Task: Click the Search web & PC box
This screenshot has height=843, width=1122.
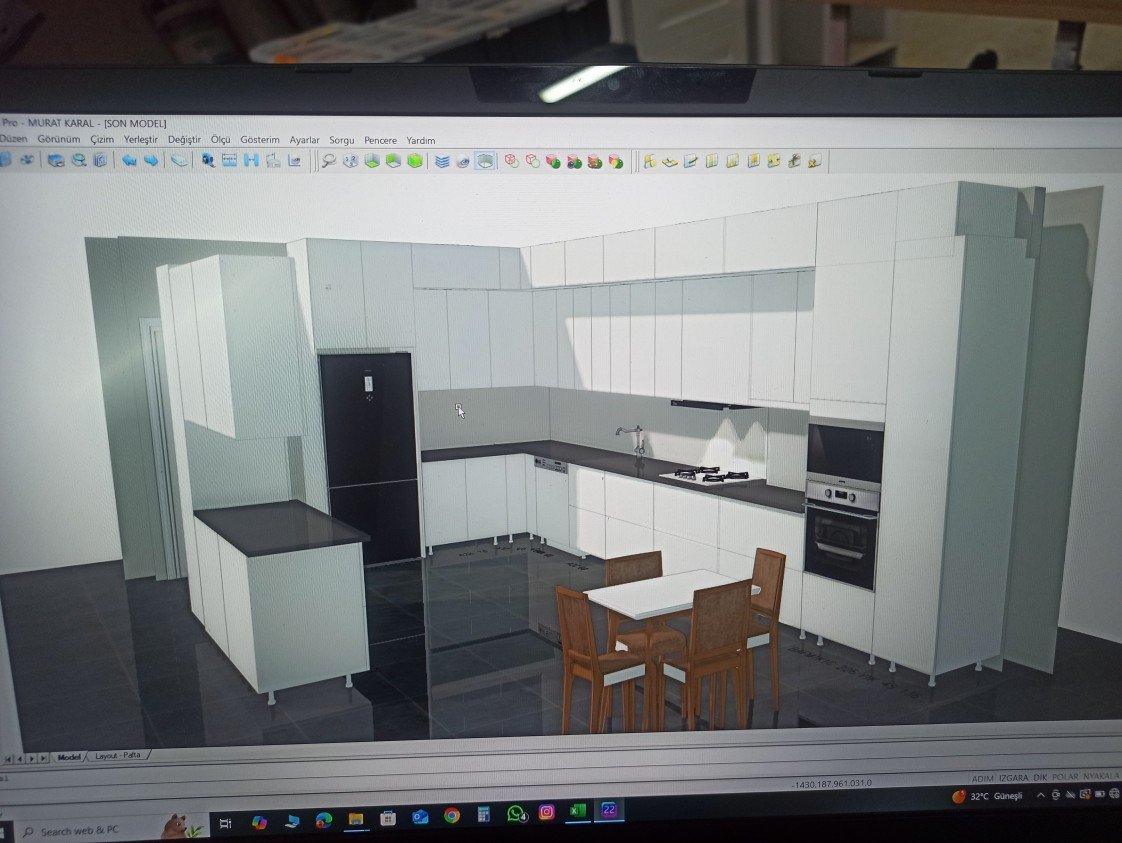Action: click(x=80, y=830)
